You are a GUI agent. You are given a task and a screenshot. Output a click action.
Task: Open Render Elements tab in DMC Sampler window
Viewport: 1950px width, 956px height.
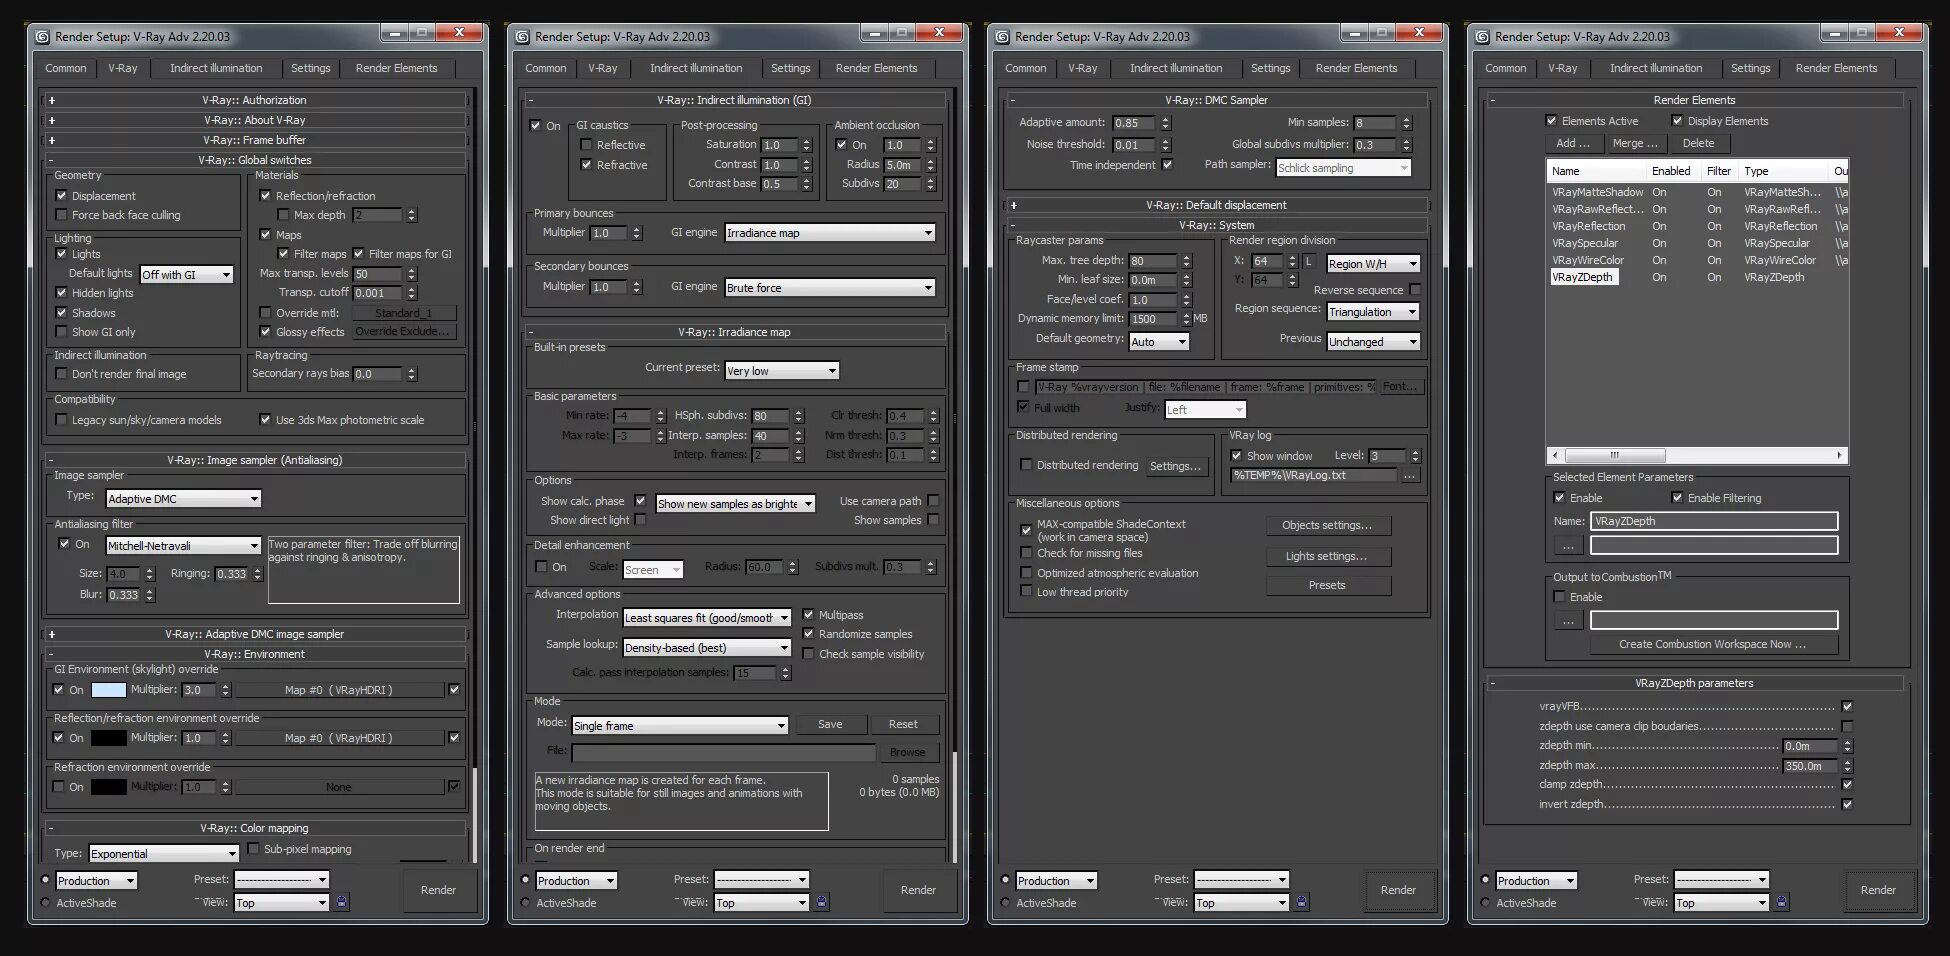click(x=1357, y=68)
